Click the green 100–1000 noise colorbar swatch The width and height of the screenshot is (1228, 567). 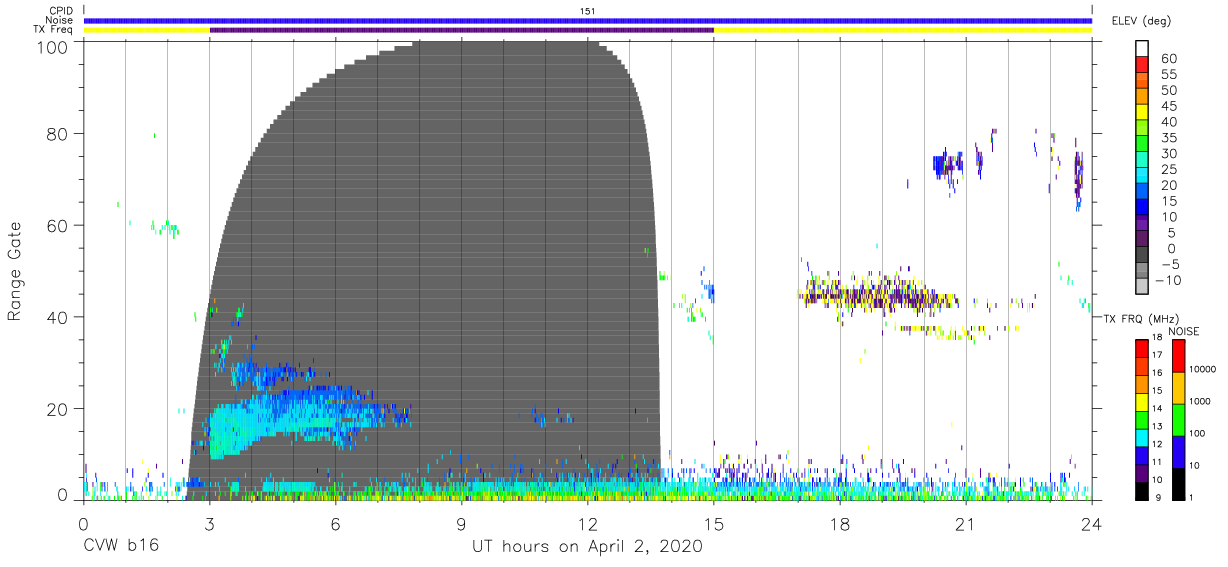click(1178, 420)
